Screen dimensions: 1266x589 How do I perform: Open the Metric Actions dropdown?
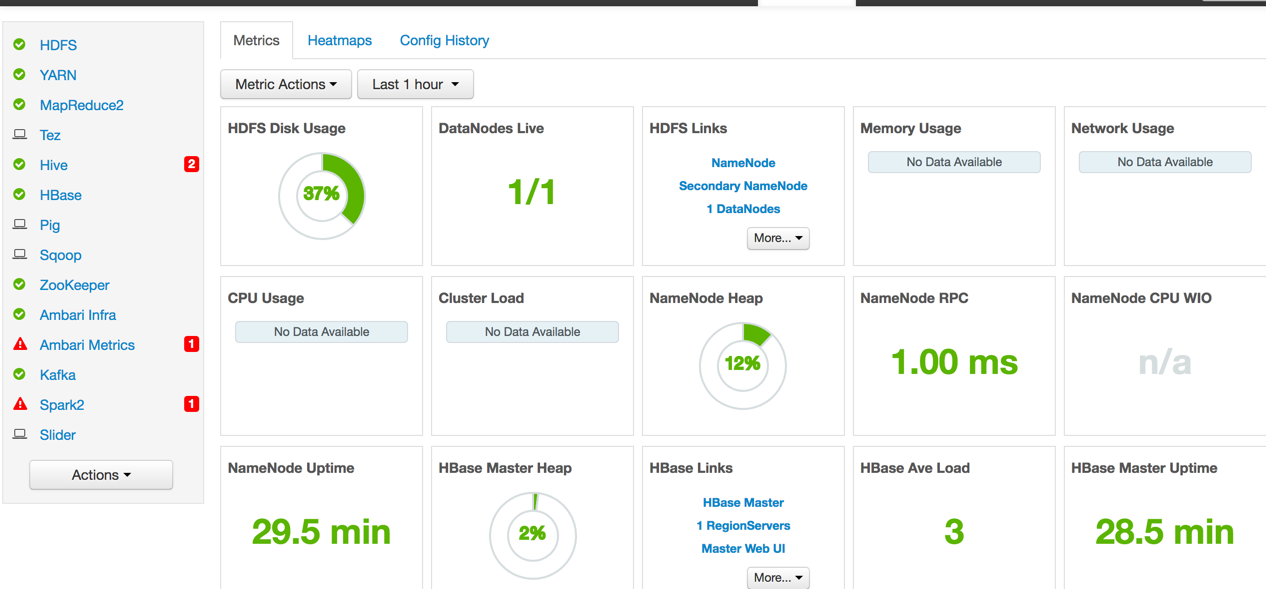tap(285, 85)
